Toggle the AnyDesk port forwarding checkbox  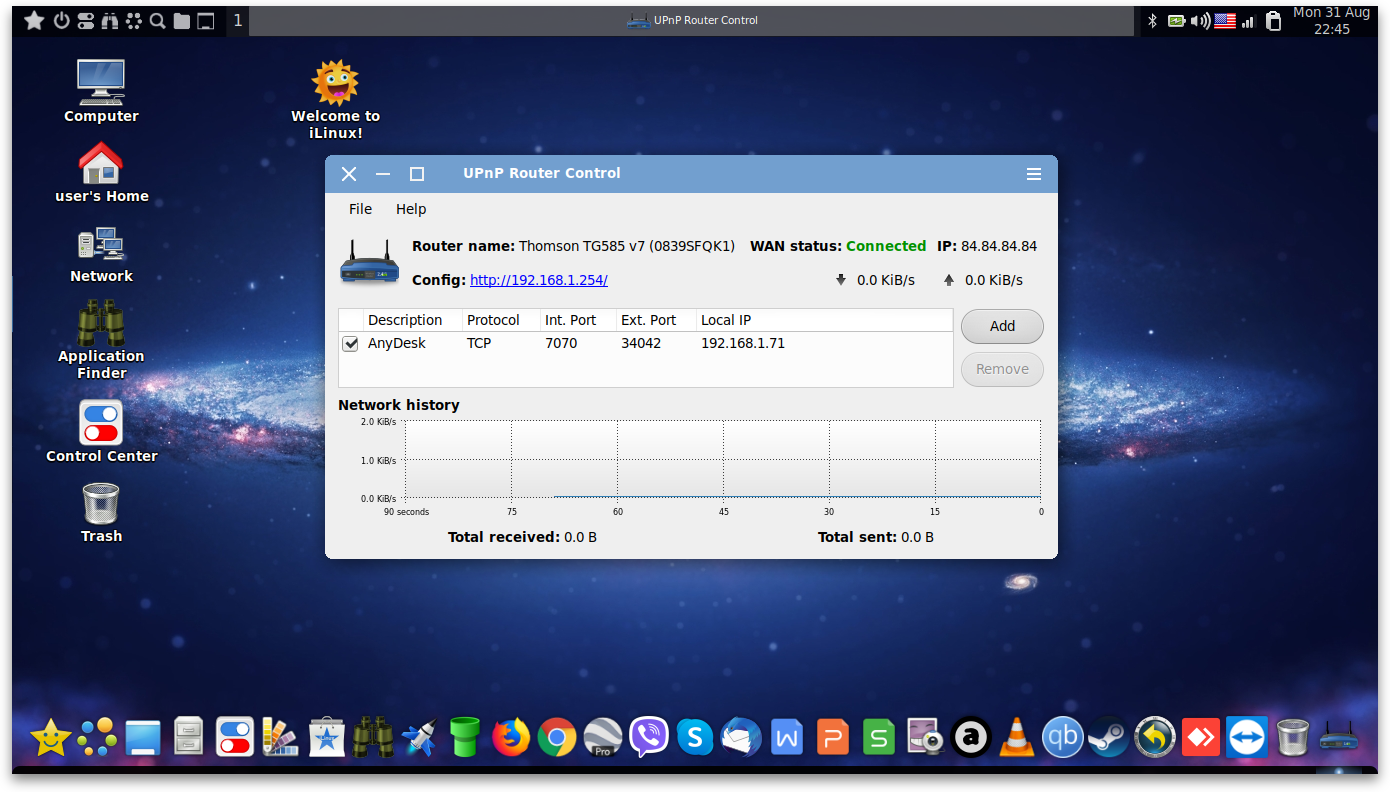click(351, 344)
